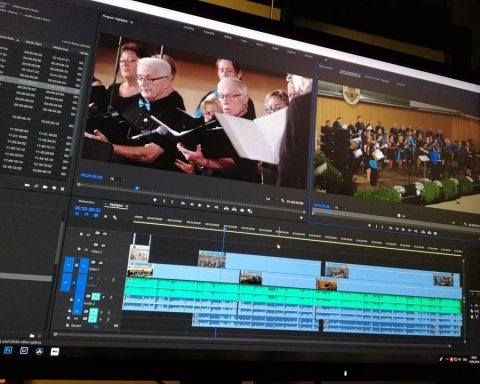Click the Mark In button
480x384 pixels.
[x=164, y=201]
